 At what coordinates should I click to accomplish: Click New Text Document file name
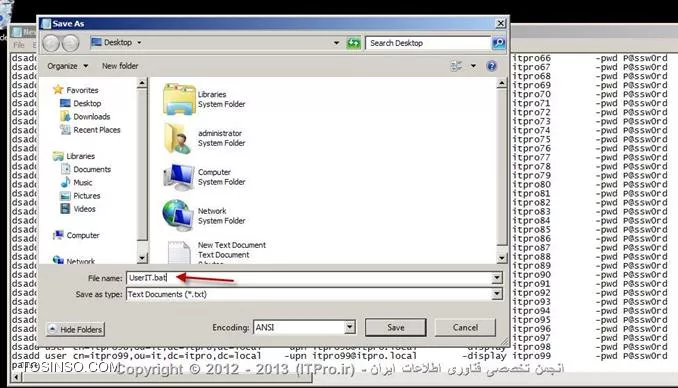tap(232, 245)
